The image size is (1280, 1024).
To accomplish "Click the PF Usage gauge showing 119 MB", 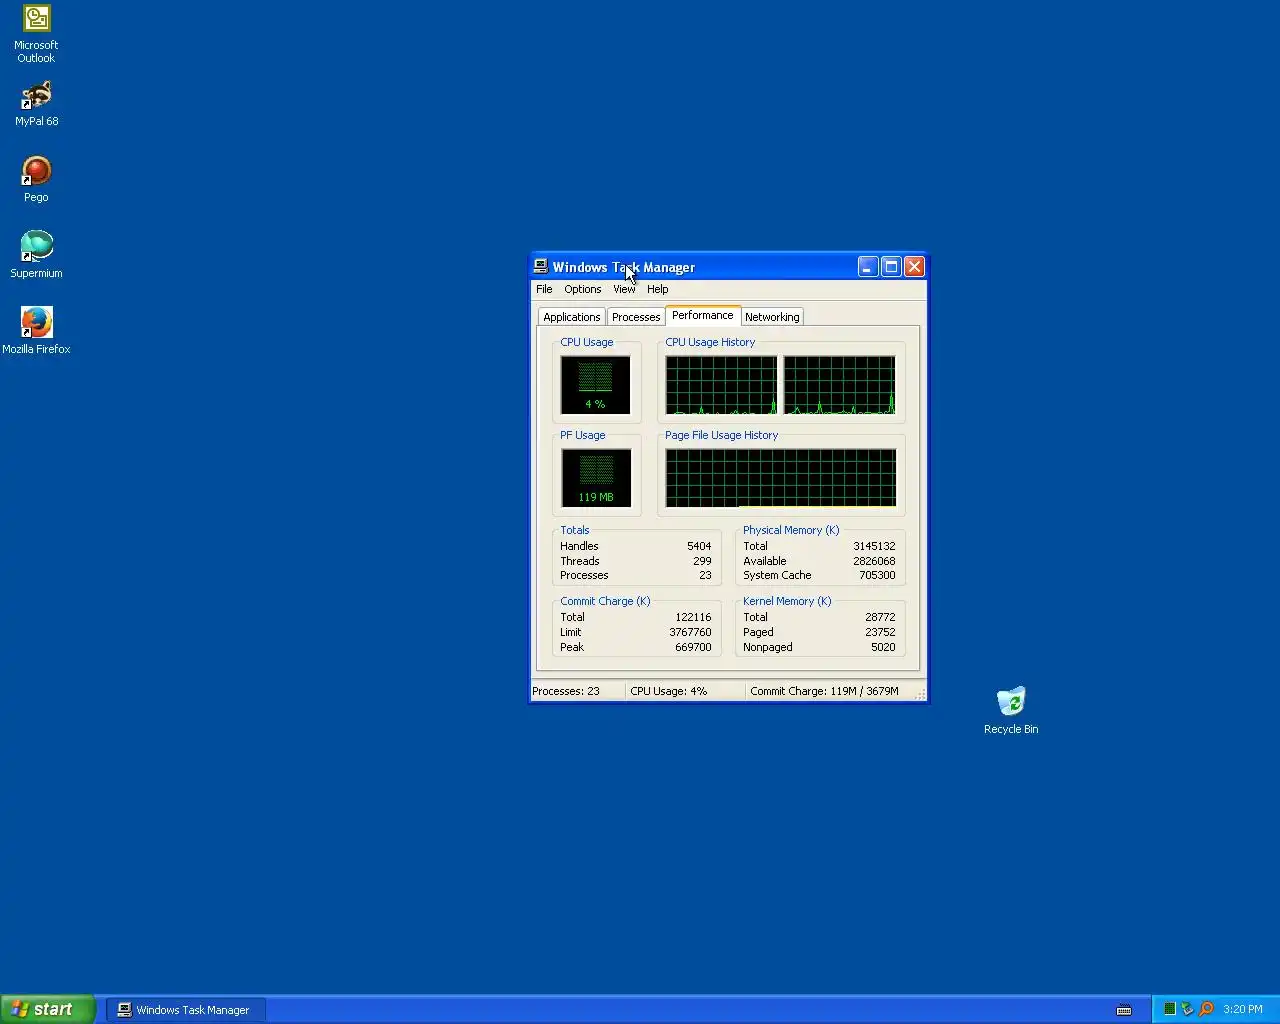I will tap(596, 478).
